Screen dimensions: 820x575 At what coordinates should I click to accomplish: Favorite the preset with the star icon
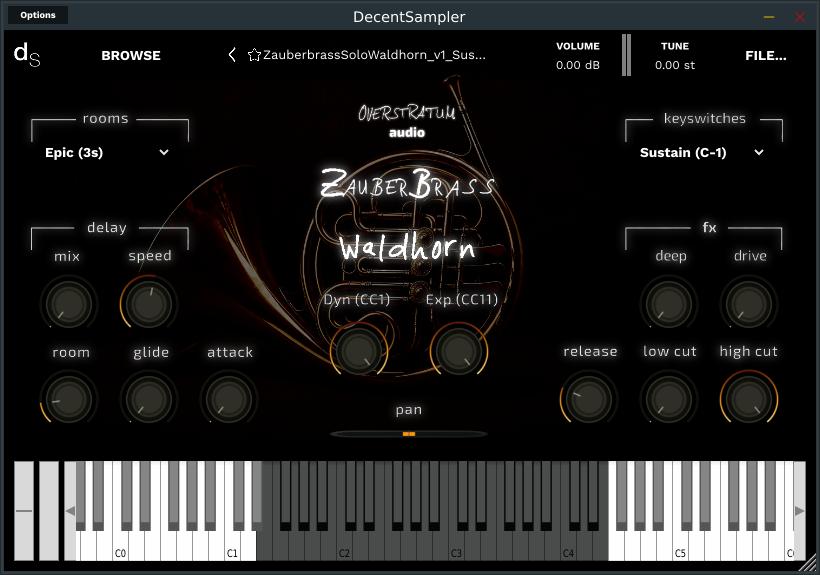(x=254, y=55)
